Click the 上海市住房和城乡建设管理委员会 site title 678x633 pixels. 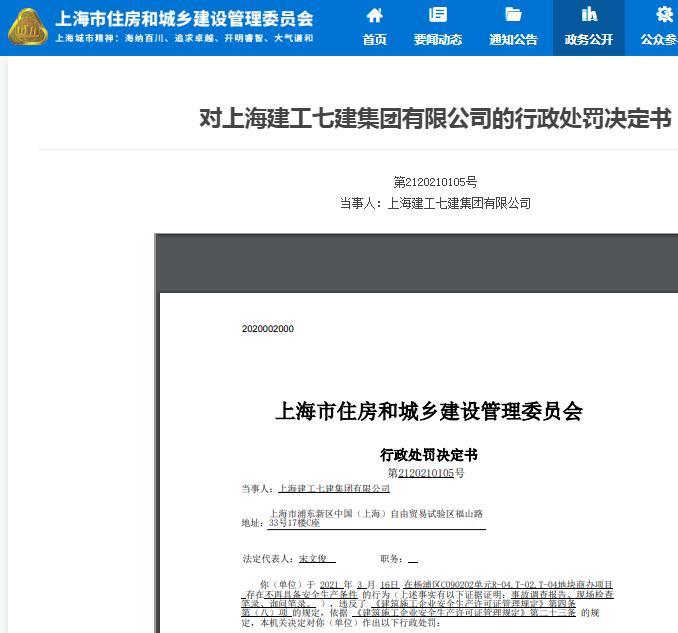[185, 19]
